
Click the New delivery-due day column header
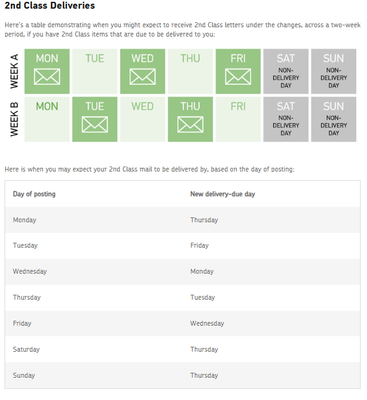(x=222, y=194)
